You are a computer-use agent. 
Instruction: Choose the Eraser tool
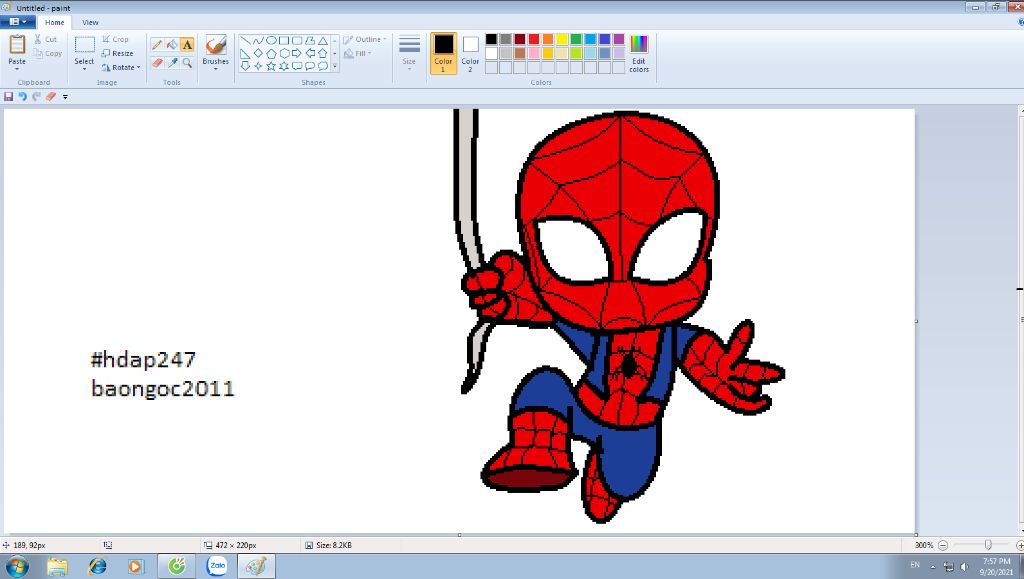click(157, 63)
